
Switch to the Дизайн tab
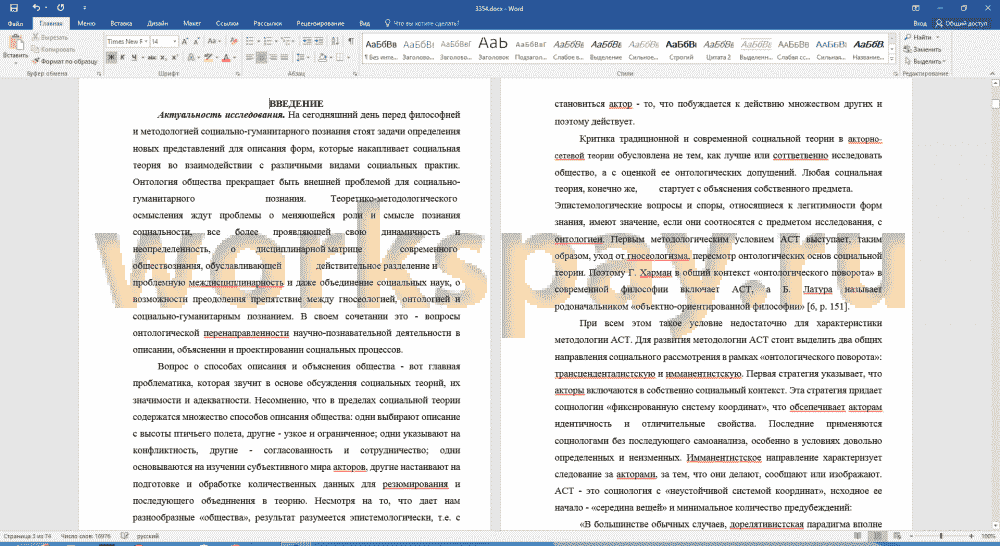click(x=158, y=23)
